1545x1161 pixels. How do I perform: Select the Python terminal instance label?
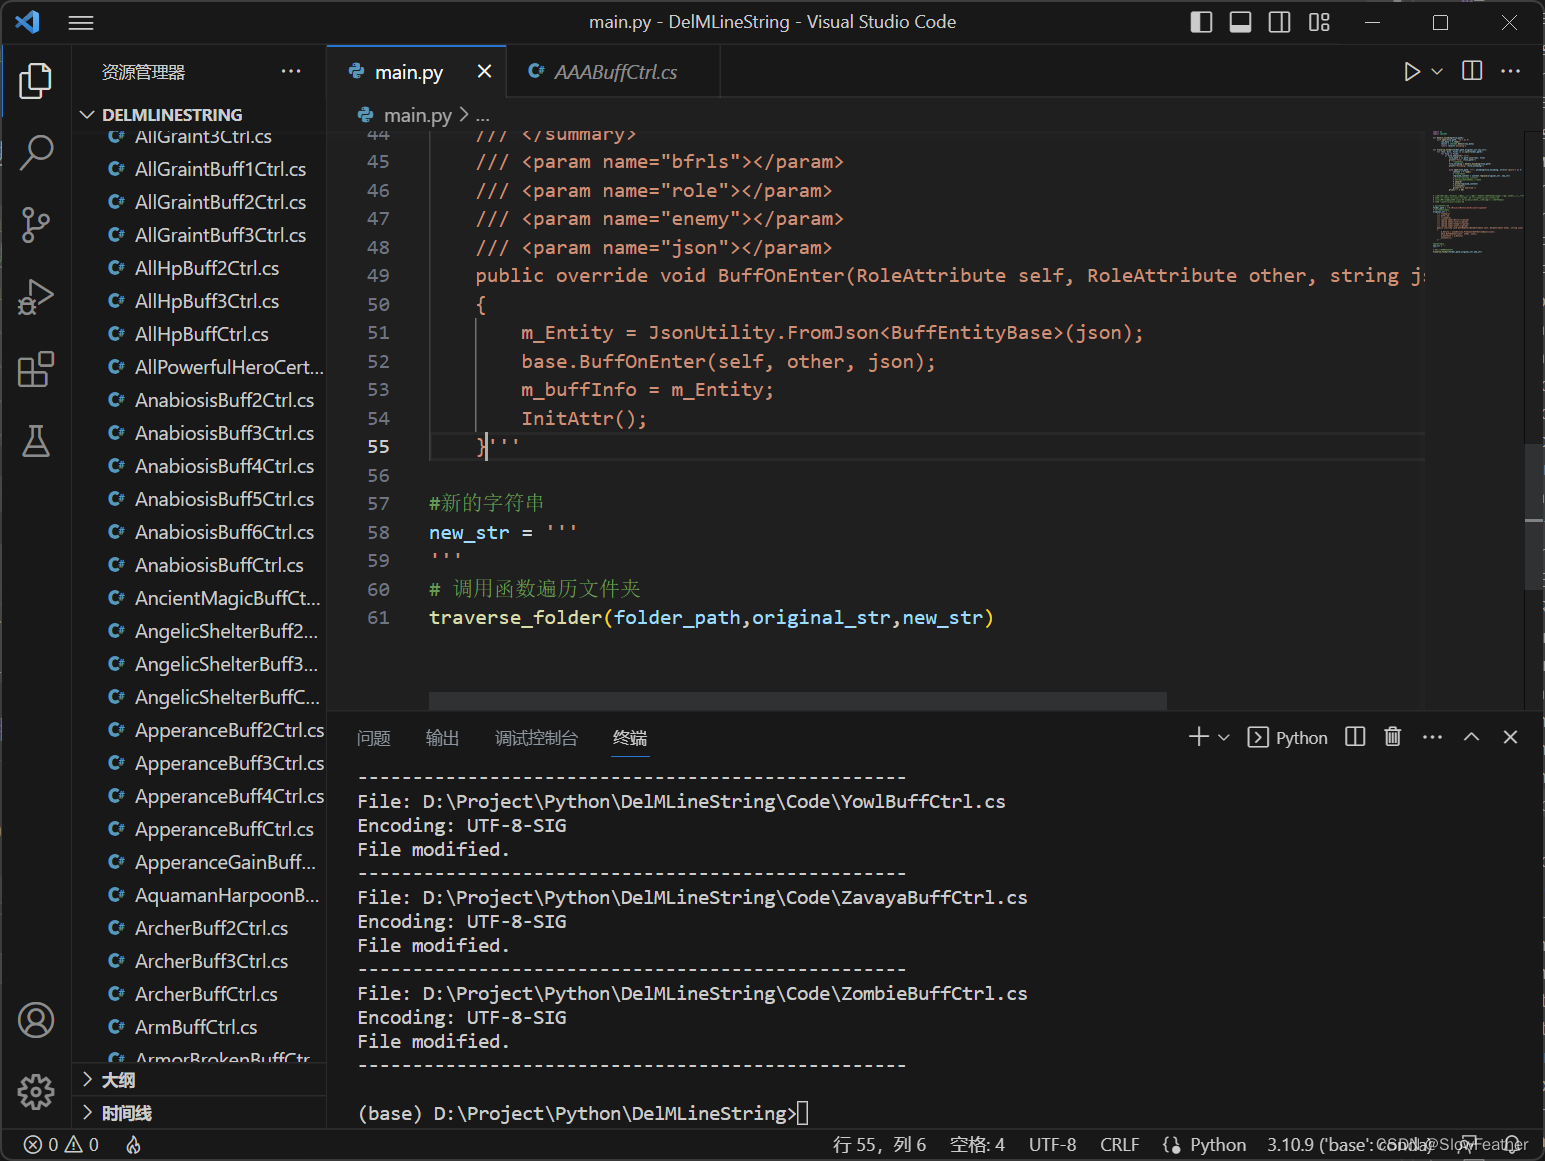(x=1288, y=737)
